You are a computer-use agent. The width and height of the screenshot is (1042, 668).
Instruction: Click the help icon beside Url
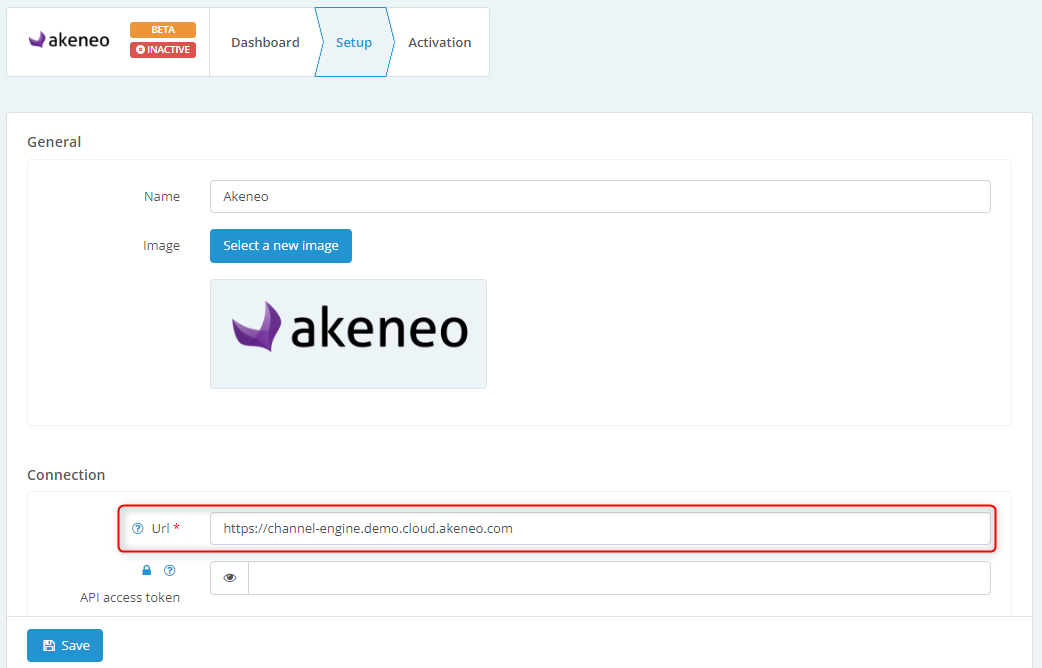pos(138,529)
